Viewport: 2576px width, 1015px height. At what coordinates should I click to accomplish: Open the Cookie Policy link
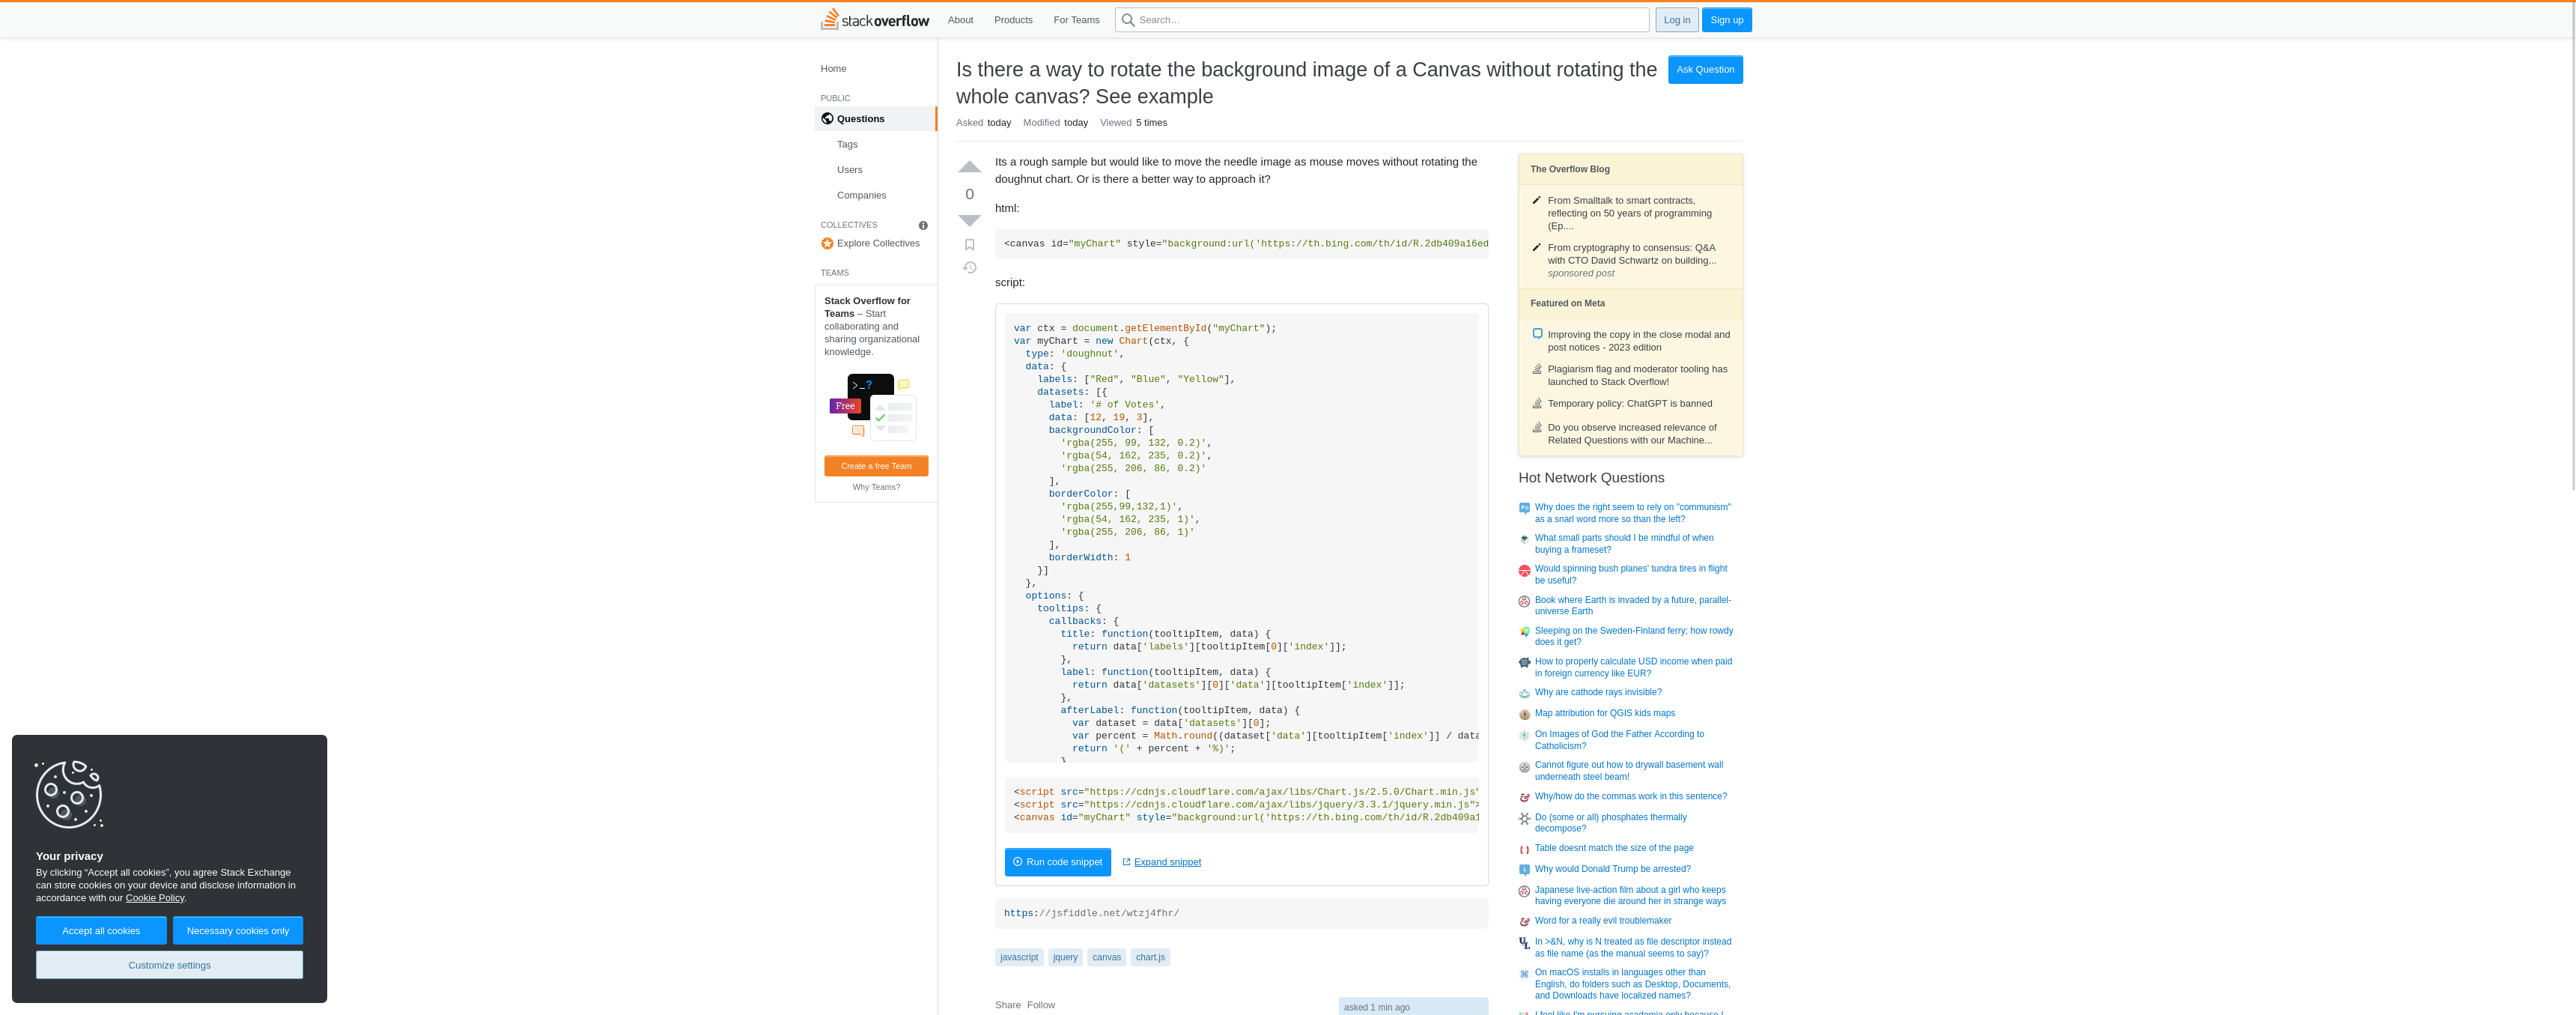point(155,898)
